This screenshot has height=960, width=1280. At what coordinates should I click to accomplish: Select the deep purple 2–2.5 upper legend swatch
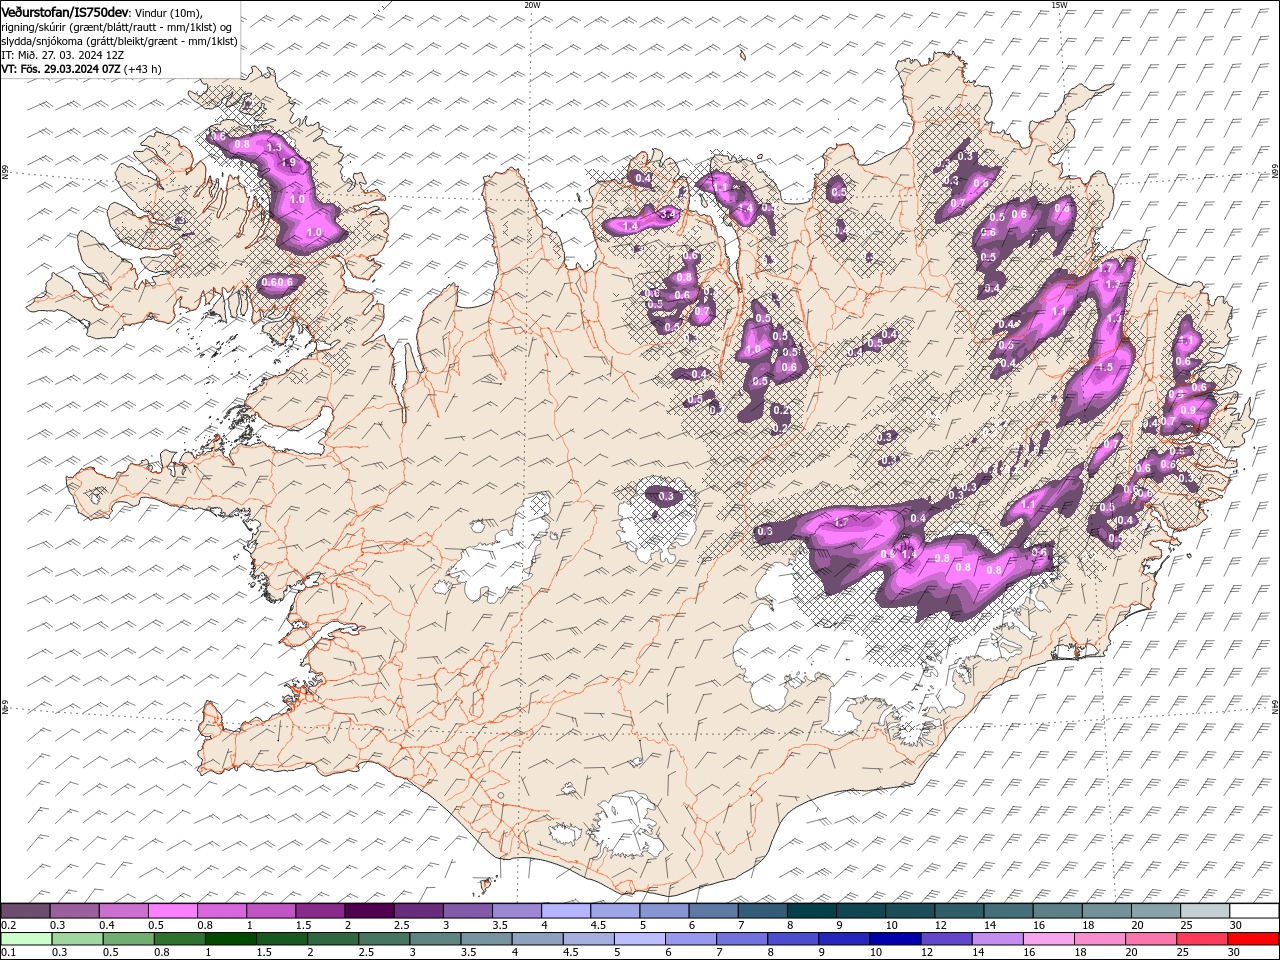[x=368, y=911]
